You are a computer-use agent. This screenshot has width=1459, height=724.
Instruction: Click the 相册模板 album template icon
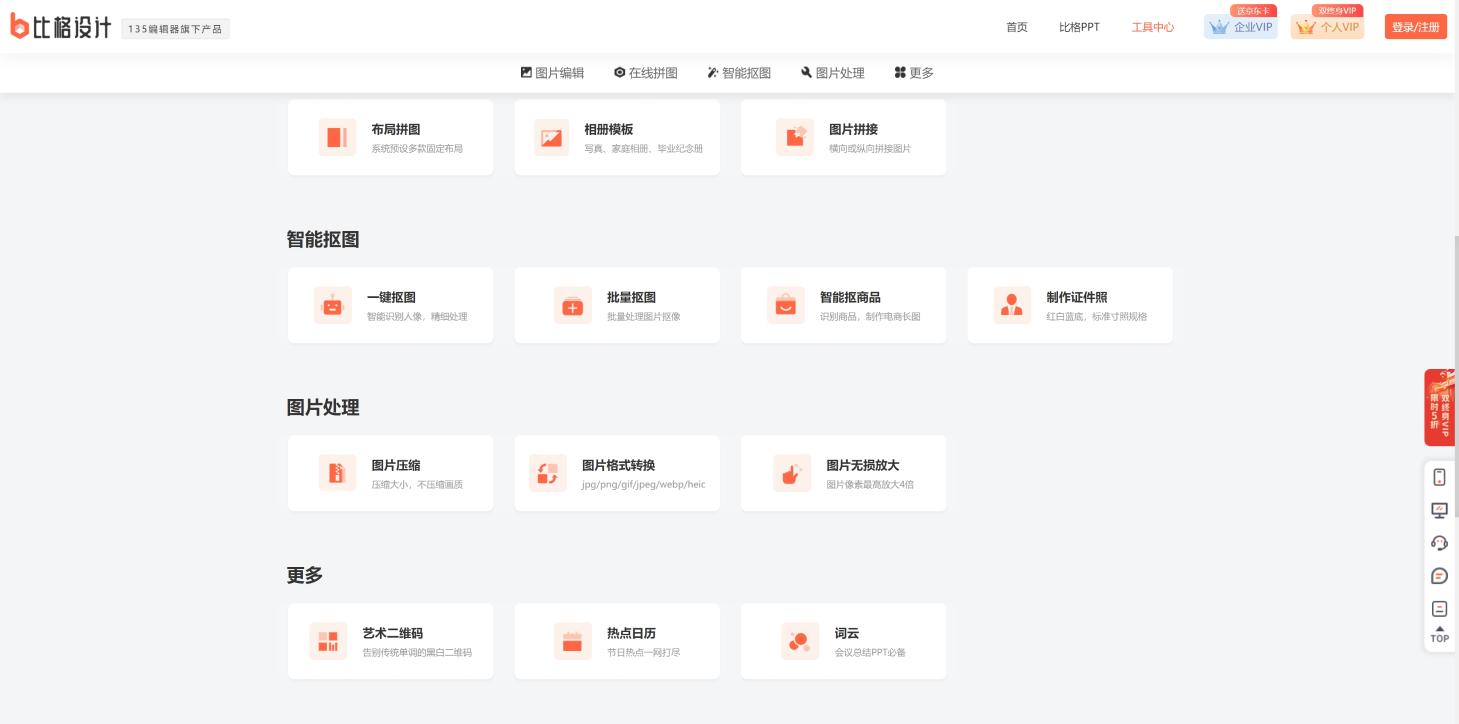click(x=552, y=137)
